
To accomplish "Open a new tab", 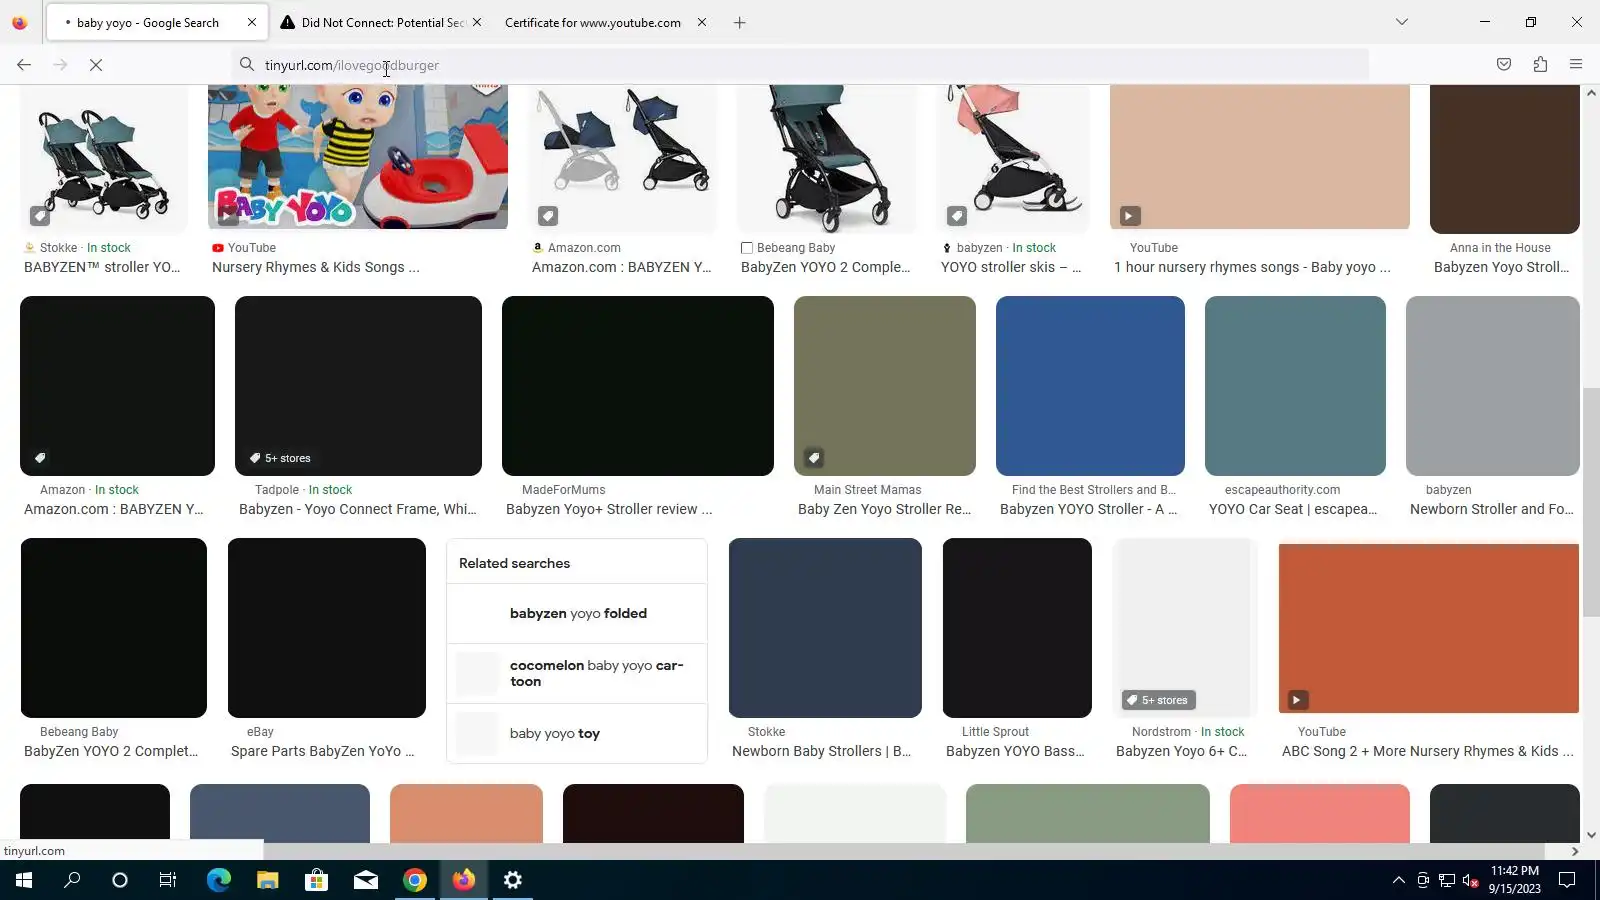I will [x=740, y=22].
